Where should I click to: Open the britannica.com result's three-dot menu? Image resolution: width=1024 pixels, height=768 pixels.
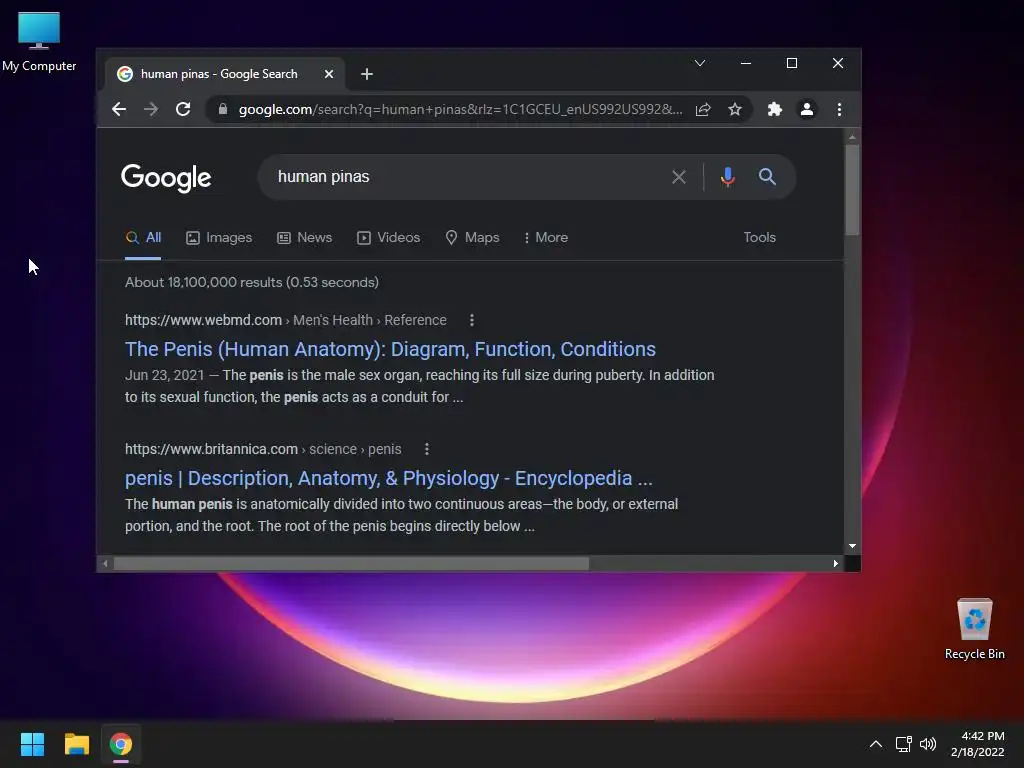coord(426,449)
